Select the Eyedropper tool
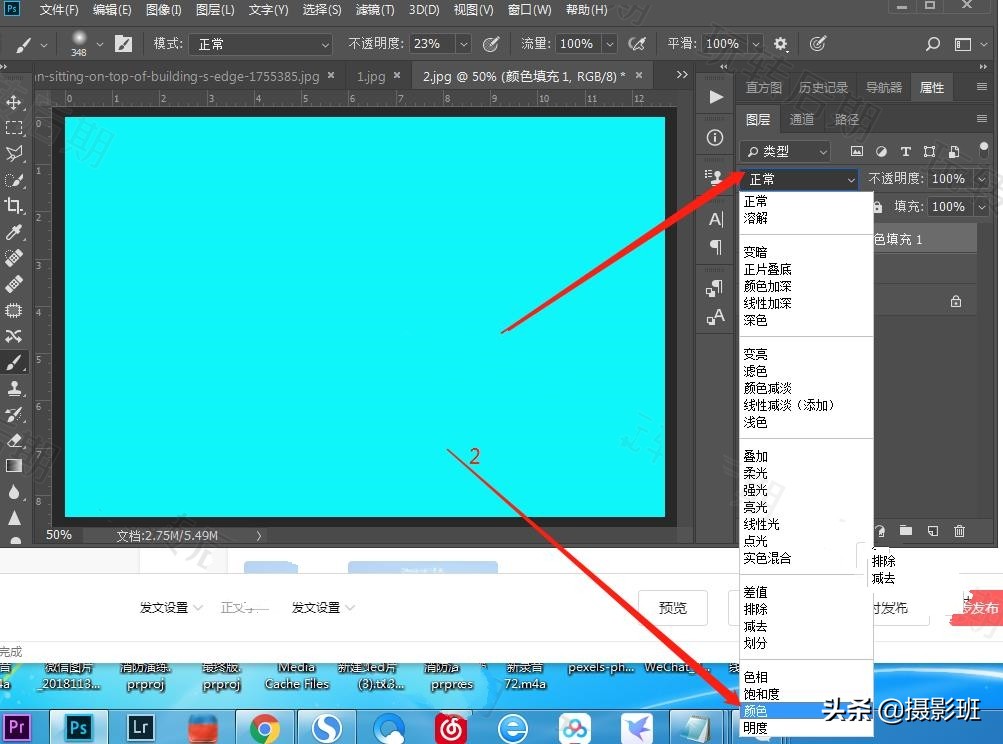1003x744 pixels. point(14,232)
